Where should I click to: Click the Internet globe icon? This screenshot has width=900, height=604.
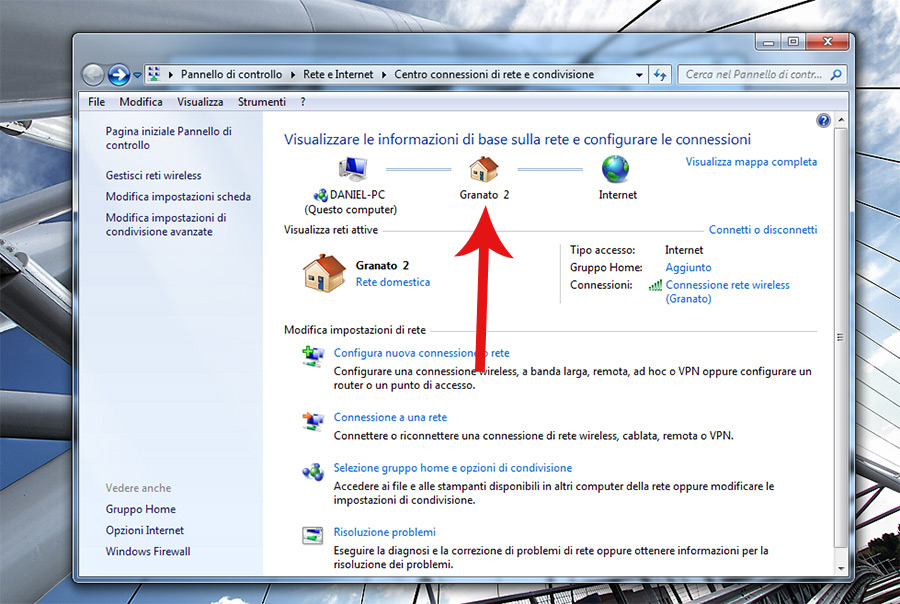[x=616, y=167]
